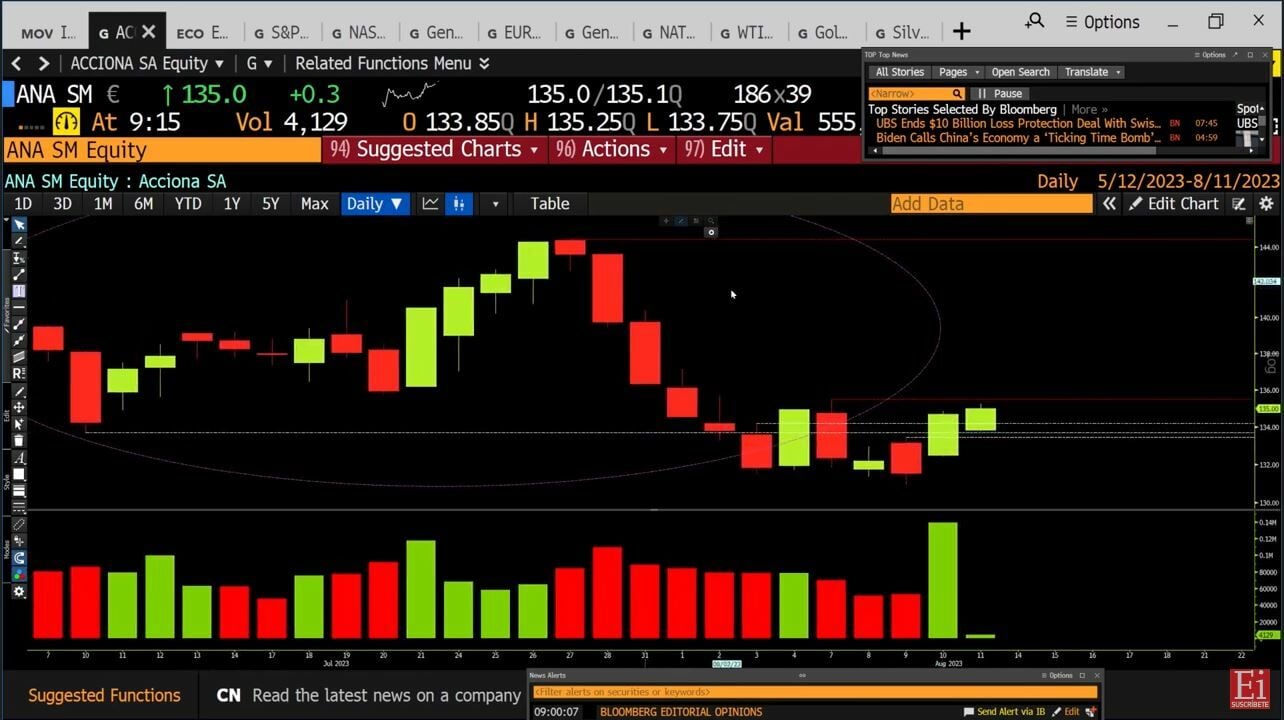Screen dimensions: 1284x720
Task: Open the Suggested Charts dropdown
Action: pyautogui.click(x=435, y=149)
